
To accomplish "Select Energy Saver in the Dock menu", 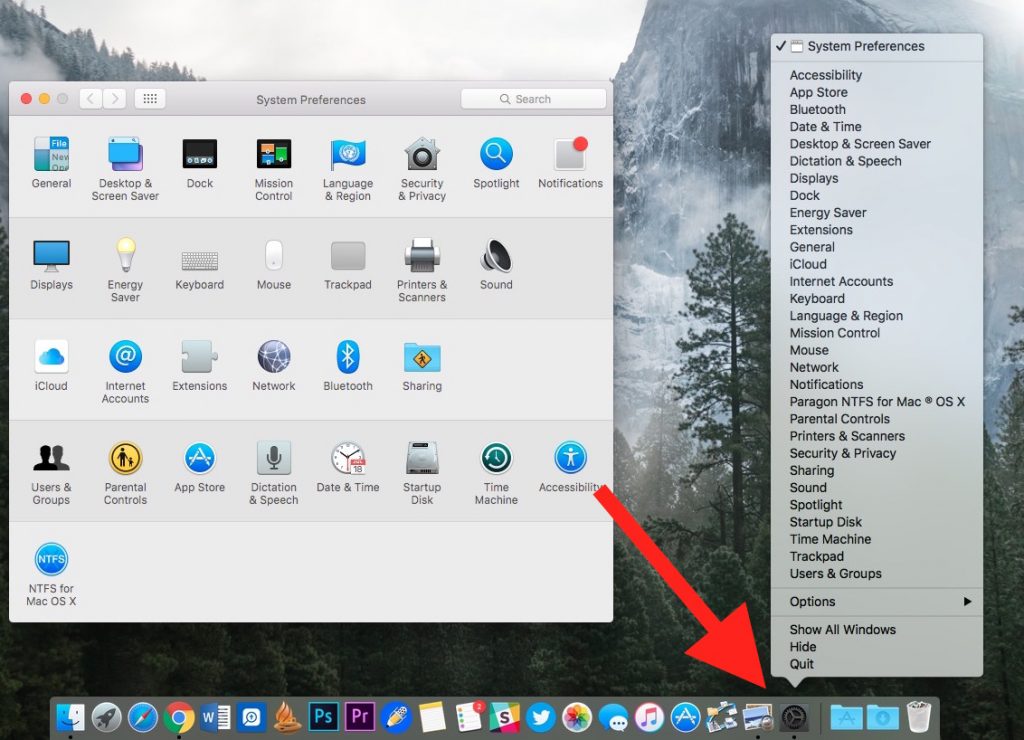I will [828, 213].
